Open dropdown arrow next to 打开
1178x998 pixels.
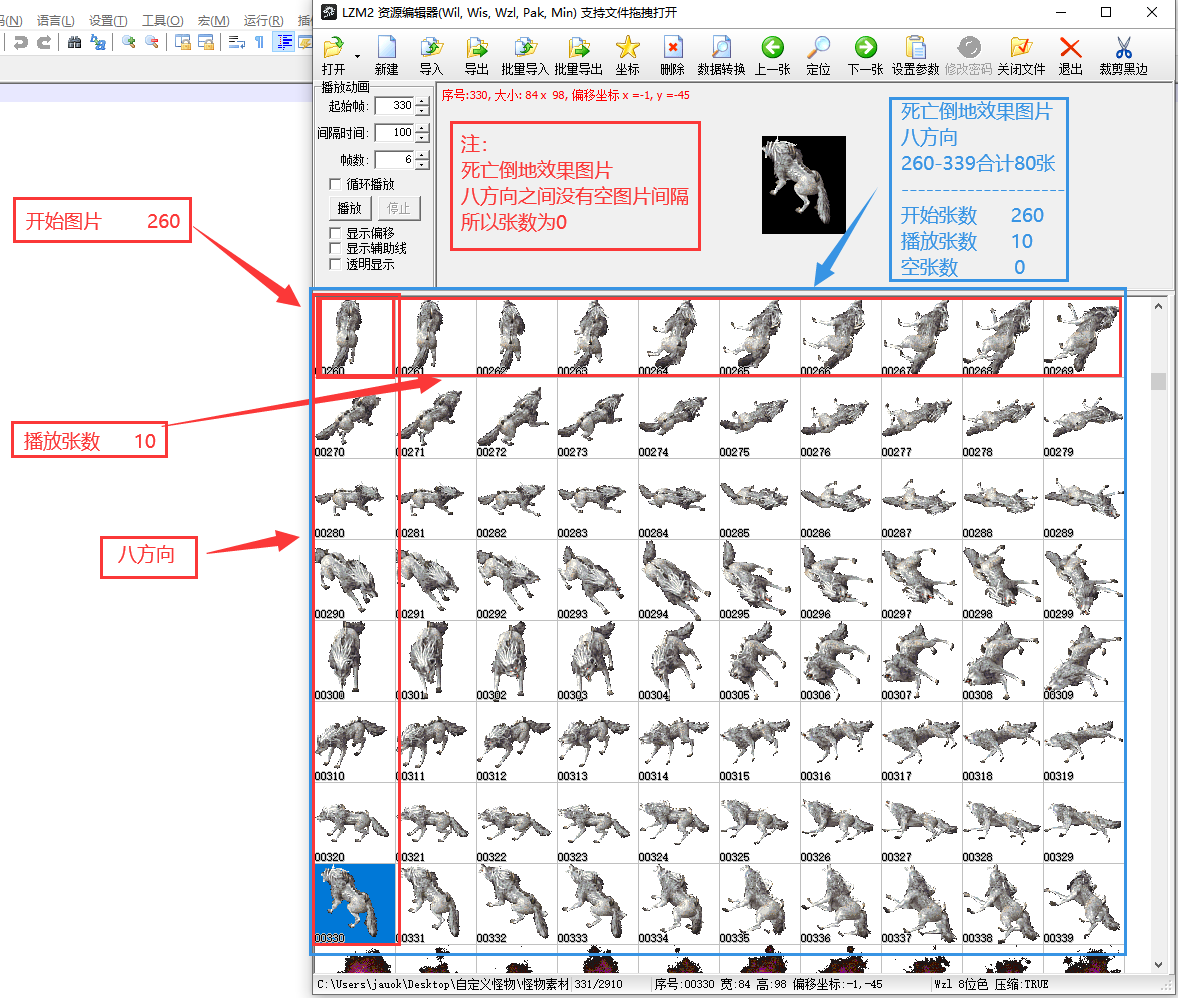(356, 56)
